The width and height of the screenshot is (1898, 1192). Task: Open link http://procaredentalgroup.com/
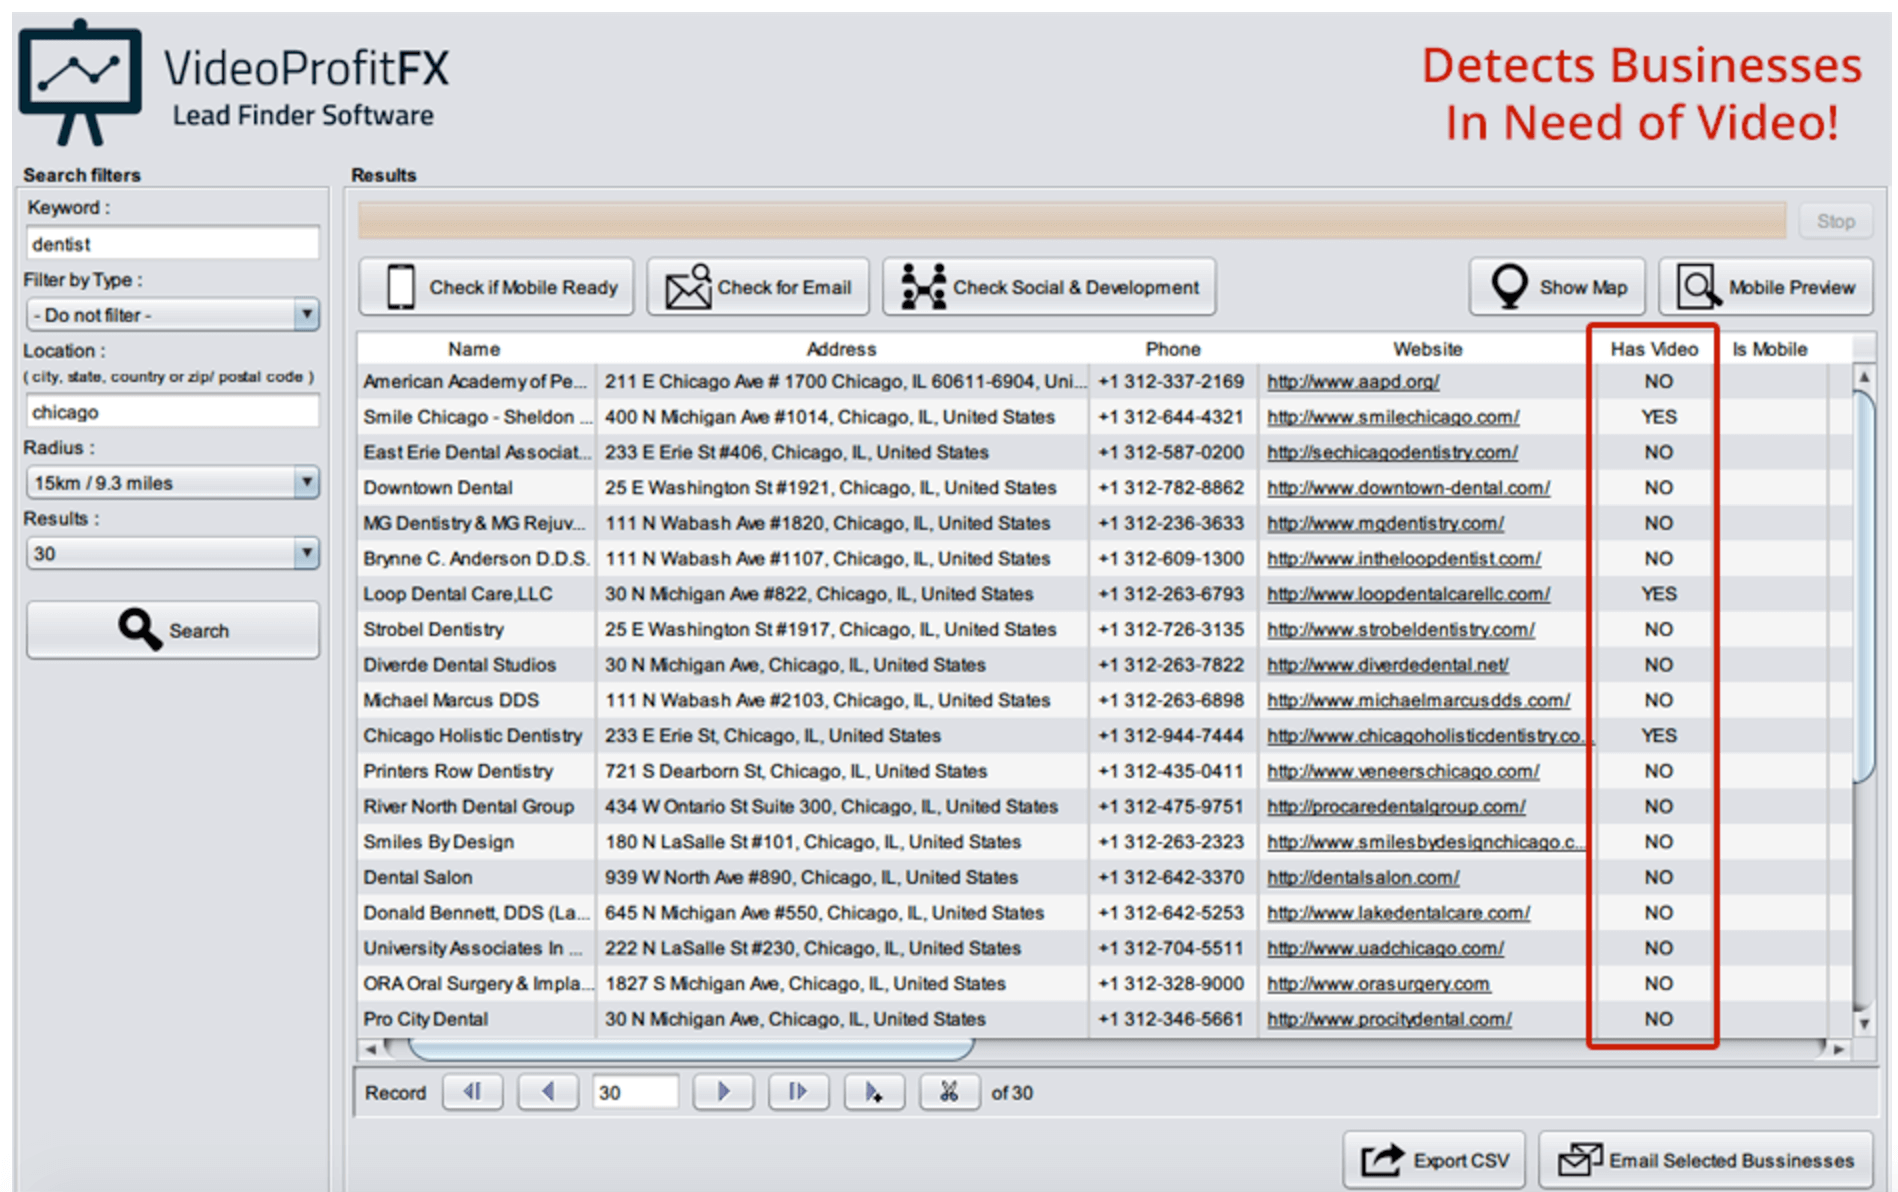point(1396,807)
